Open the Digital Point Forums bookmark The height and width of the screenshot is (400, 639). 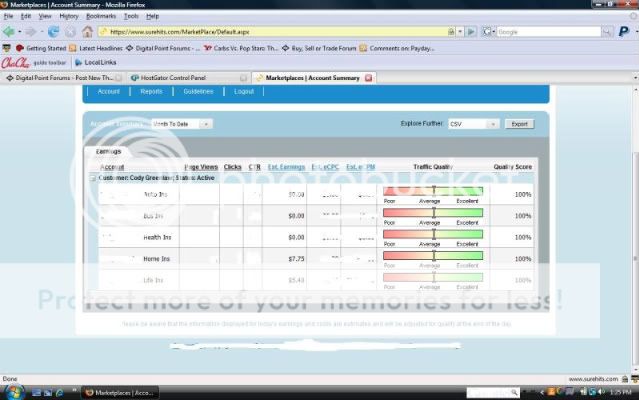[163, 48]
